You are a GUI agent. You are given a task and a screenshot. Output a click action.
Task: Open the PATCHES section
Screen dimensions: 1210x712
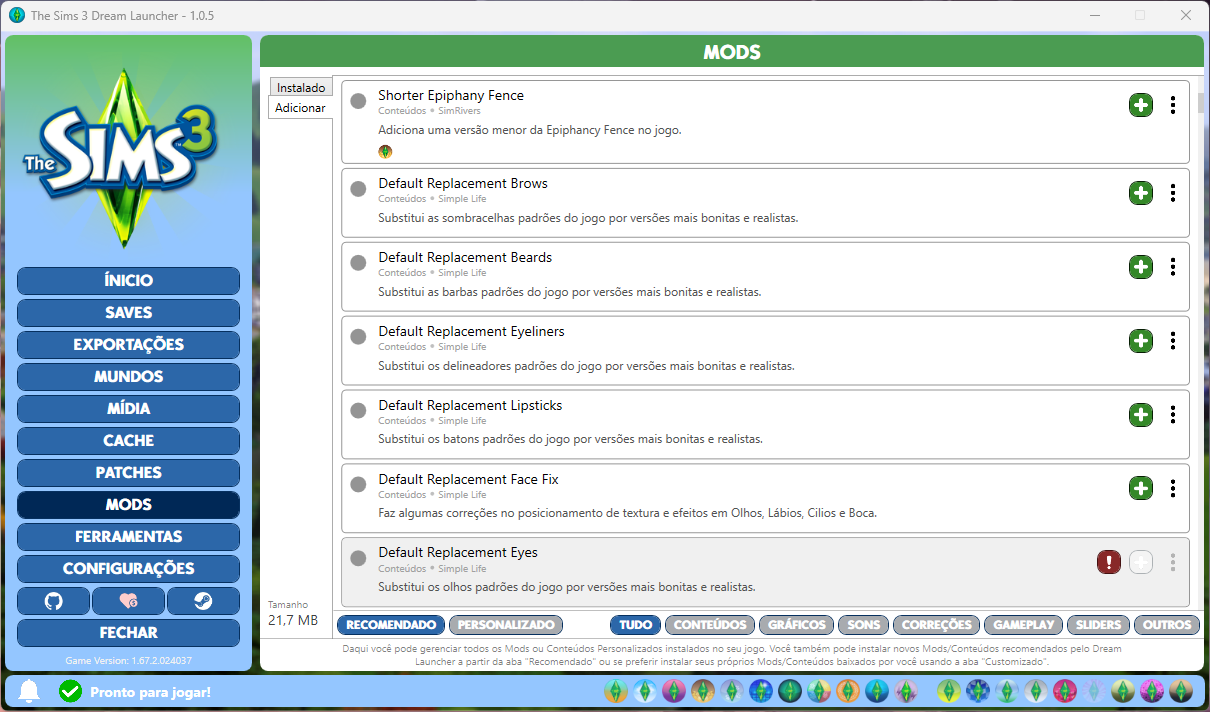pos(128,473)
